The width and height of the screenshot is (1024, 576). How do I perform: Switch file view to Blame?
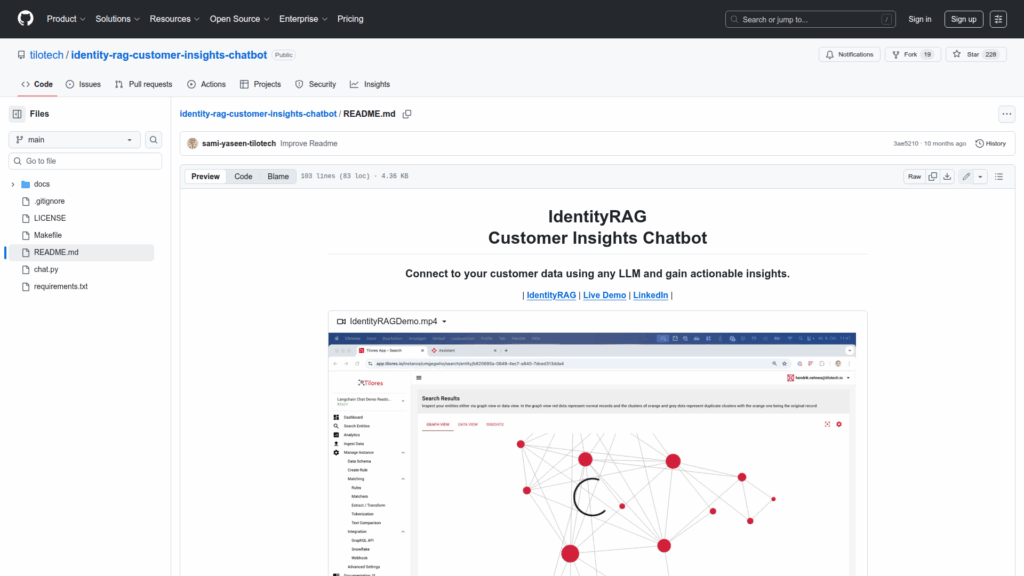[278, 176]
